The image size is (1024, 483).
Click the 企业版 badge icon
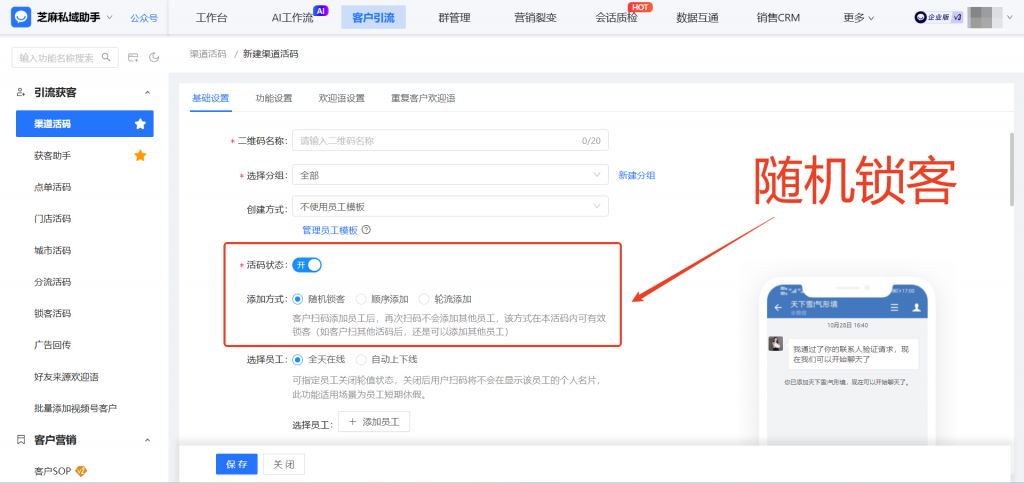pos(939,18)
